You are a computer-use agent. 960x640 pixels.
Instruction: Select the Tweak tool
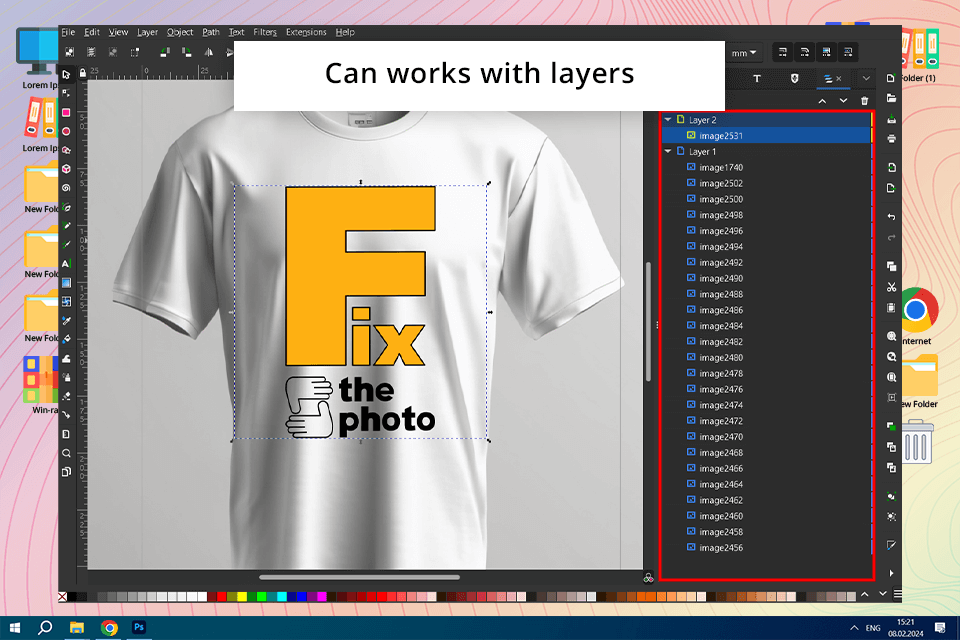(66, 358)
